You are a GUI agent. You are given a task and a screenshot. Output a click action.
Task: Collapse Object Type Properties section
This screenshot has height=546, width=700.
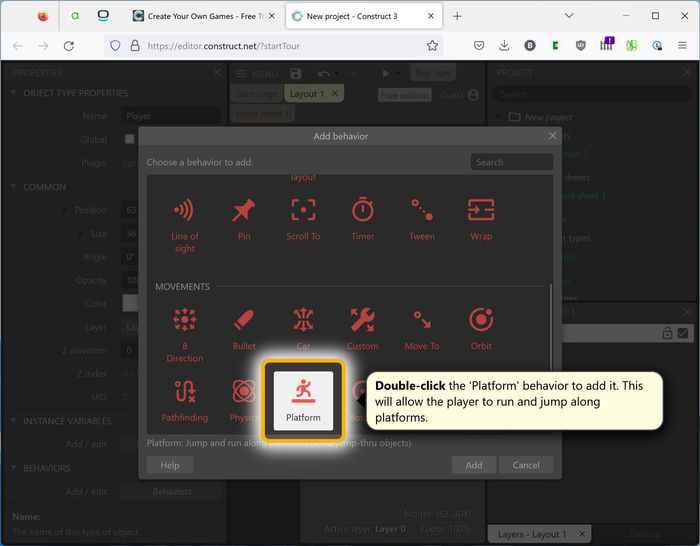tap(14, 93)
